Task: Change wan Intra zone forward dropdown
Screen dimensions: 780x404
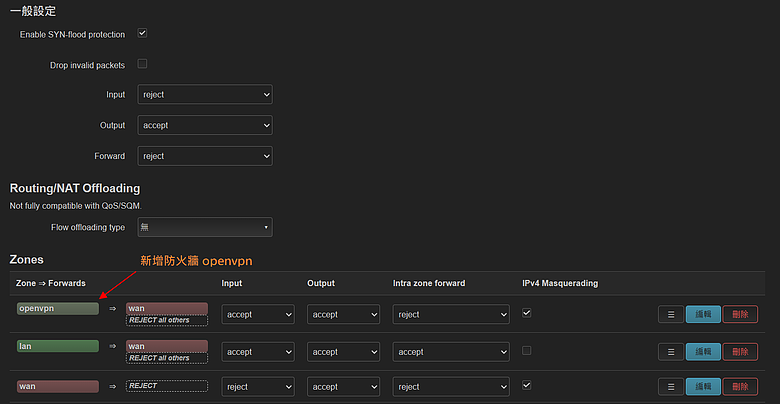Action: 451,387
